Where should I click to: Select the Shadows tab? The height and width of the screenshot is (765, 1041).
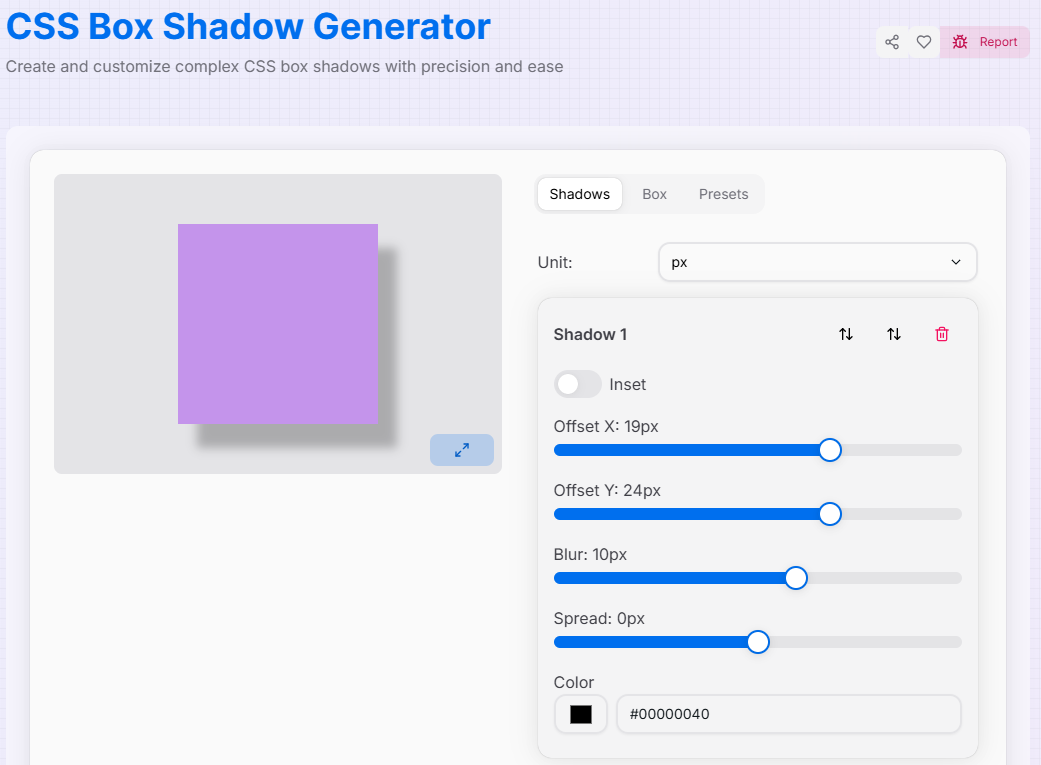(x=579, y=194)
